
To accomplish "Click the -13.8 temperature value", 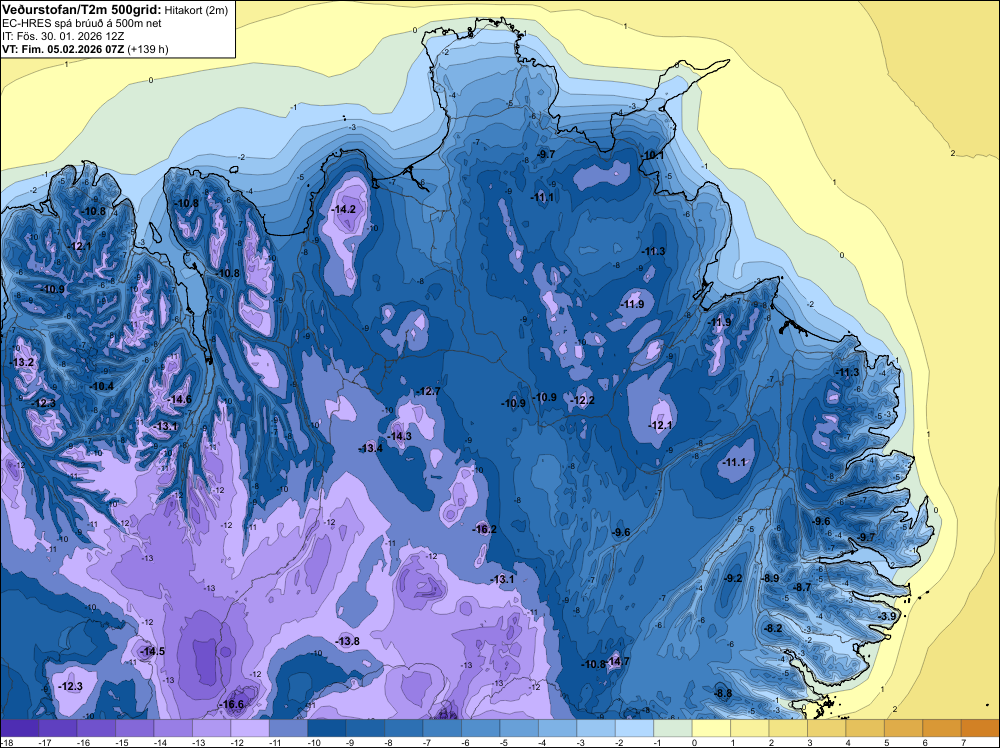I will tap(348, 641).
